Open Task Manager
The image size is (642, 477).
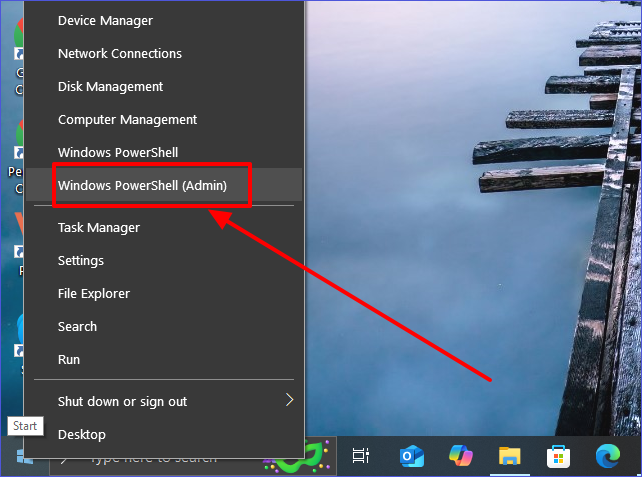164,227
